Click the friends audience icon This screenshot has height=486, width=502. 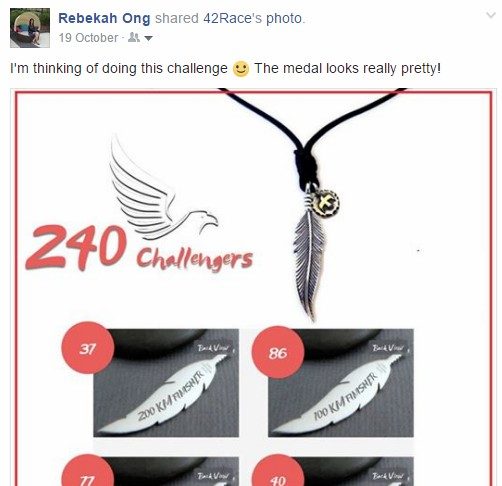click(134, 37)
